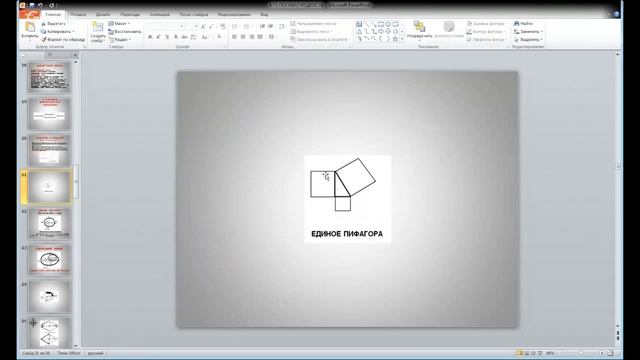
Task: Select the text box shape in gallery
Action: (359, 24)
